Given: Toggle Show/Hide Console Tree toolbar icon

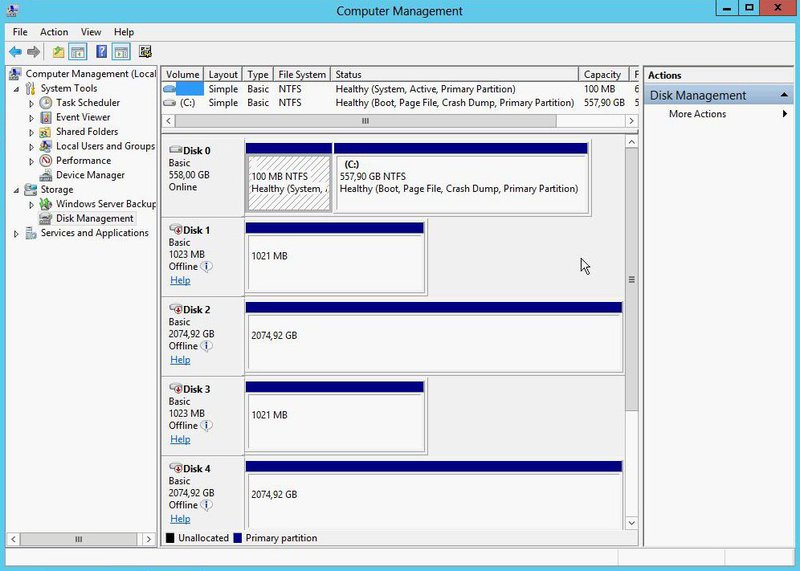Looking at the screenshot, I should 78,52.
